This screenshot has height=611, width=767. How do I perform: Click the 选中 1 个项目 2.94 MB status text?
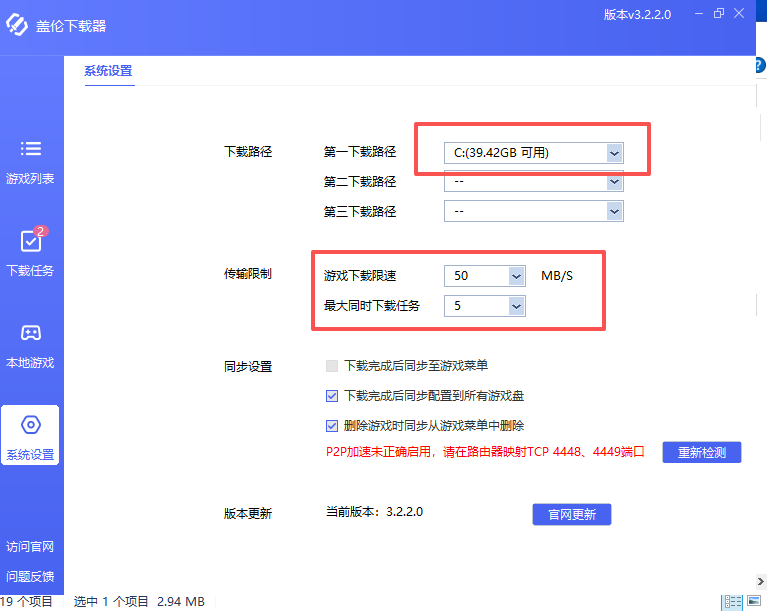point(139,602)
